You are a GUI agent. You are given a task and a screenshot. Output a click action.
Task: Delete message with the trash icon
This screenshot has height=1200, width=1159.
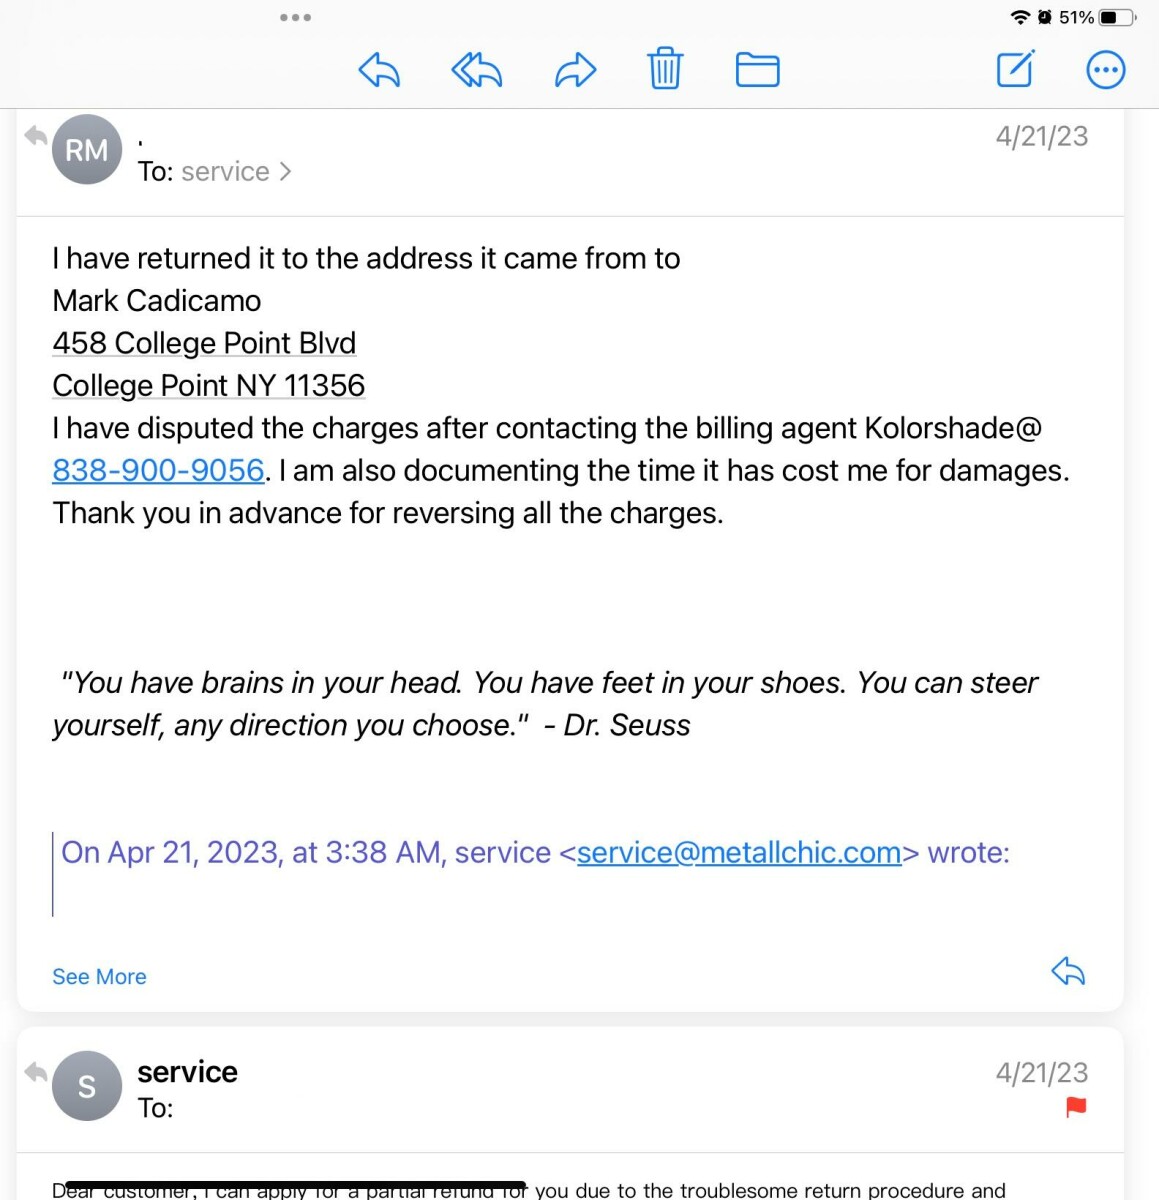tap(665, 69)
